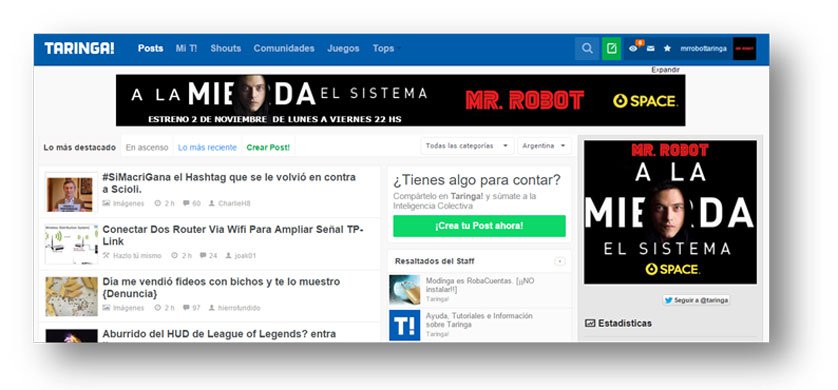Click the Estadísticas heading

point(625,323)
